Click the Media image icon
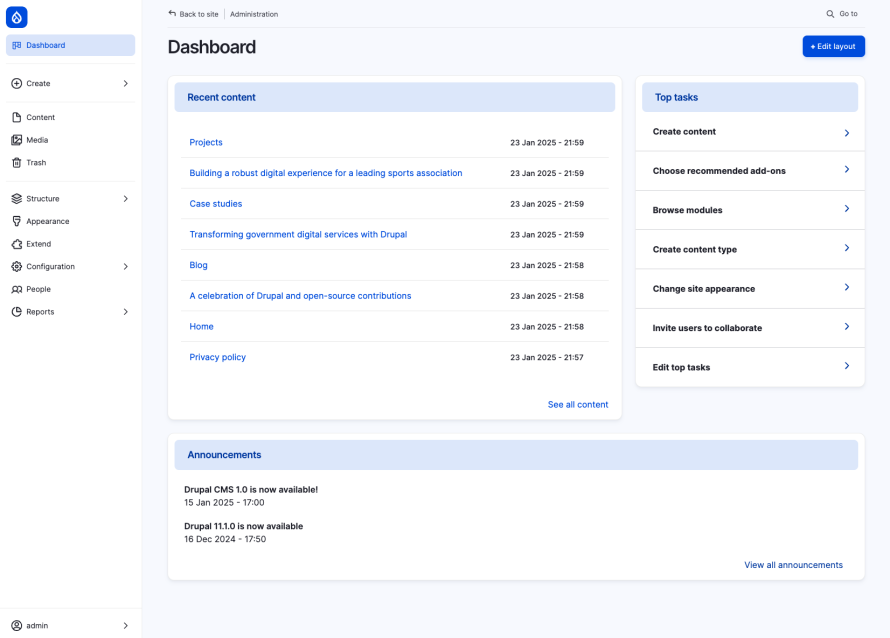This screenshot has width=890, height=638. 16,140
